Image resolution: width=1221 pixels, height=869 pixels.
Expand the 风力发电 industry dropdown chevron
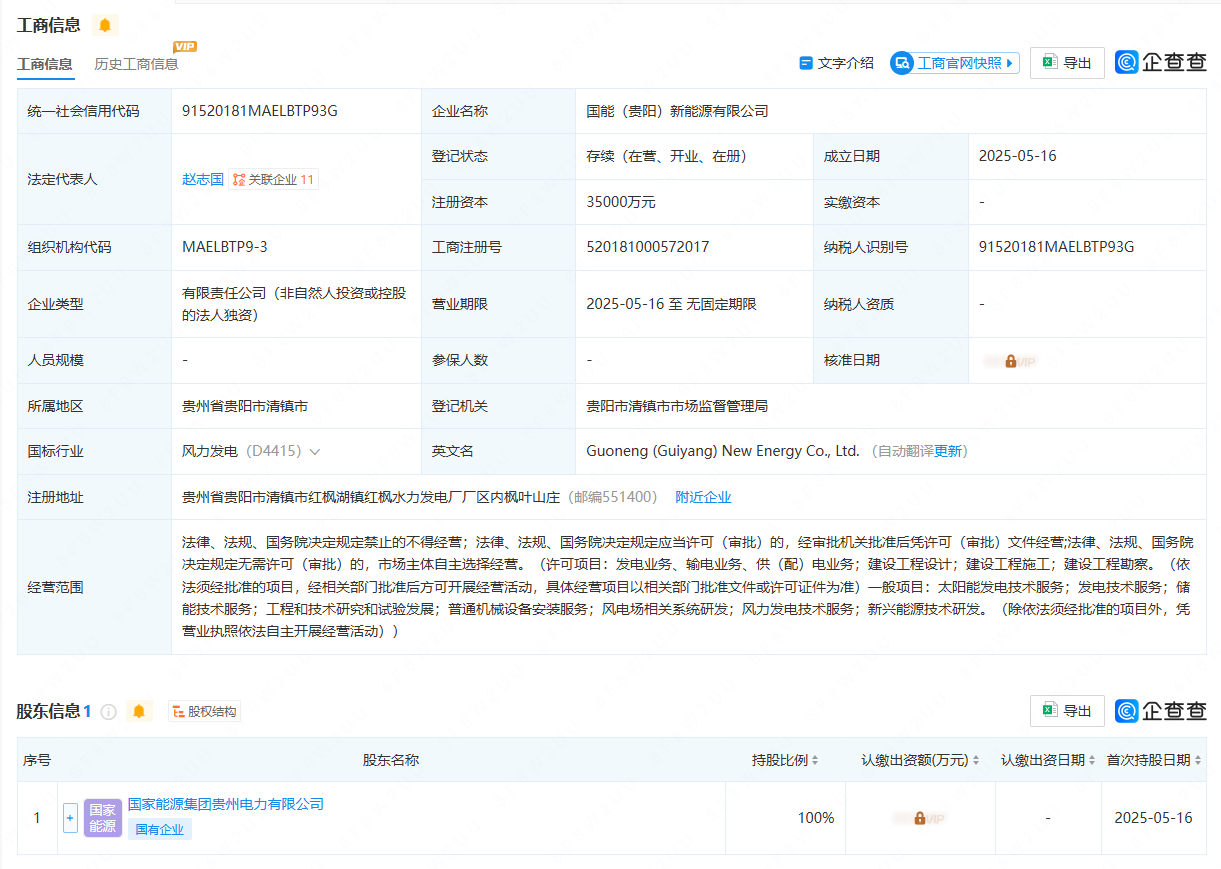click(315, 452)
